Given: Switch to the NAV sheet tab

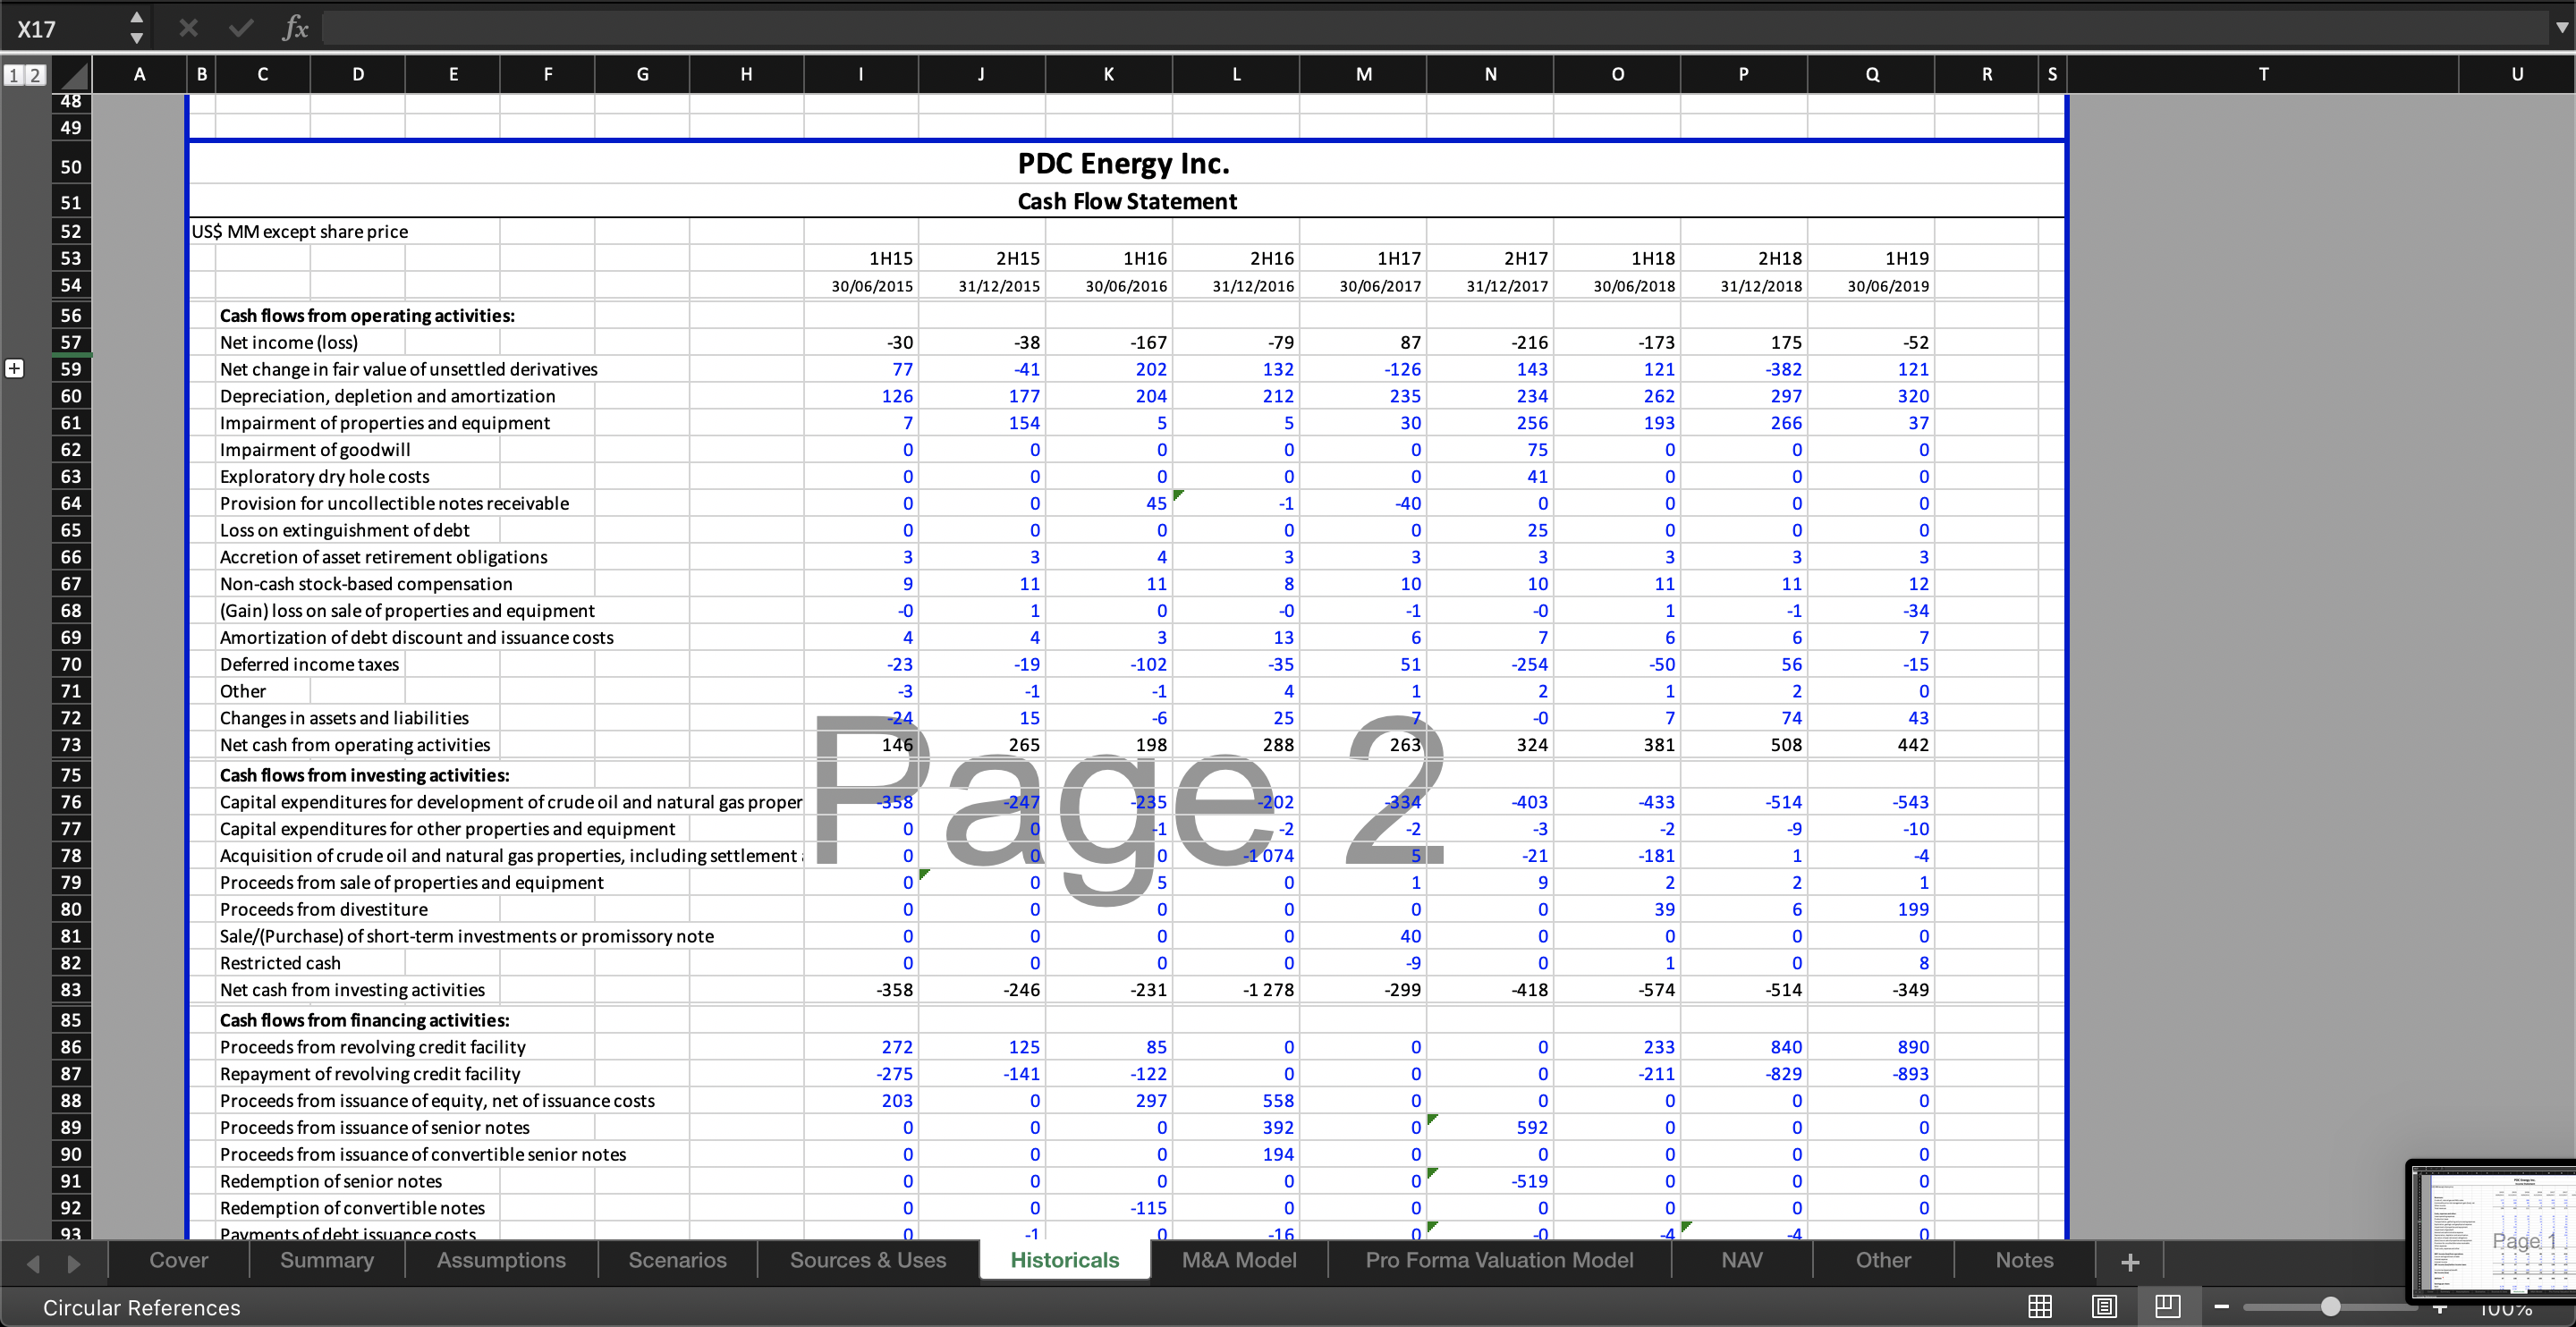Looking at the screenshot, I should [x=1742, y=1260].
